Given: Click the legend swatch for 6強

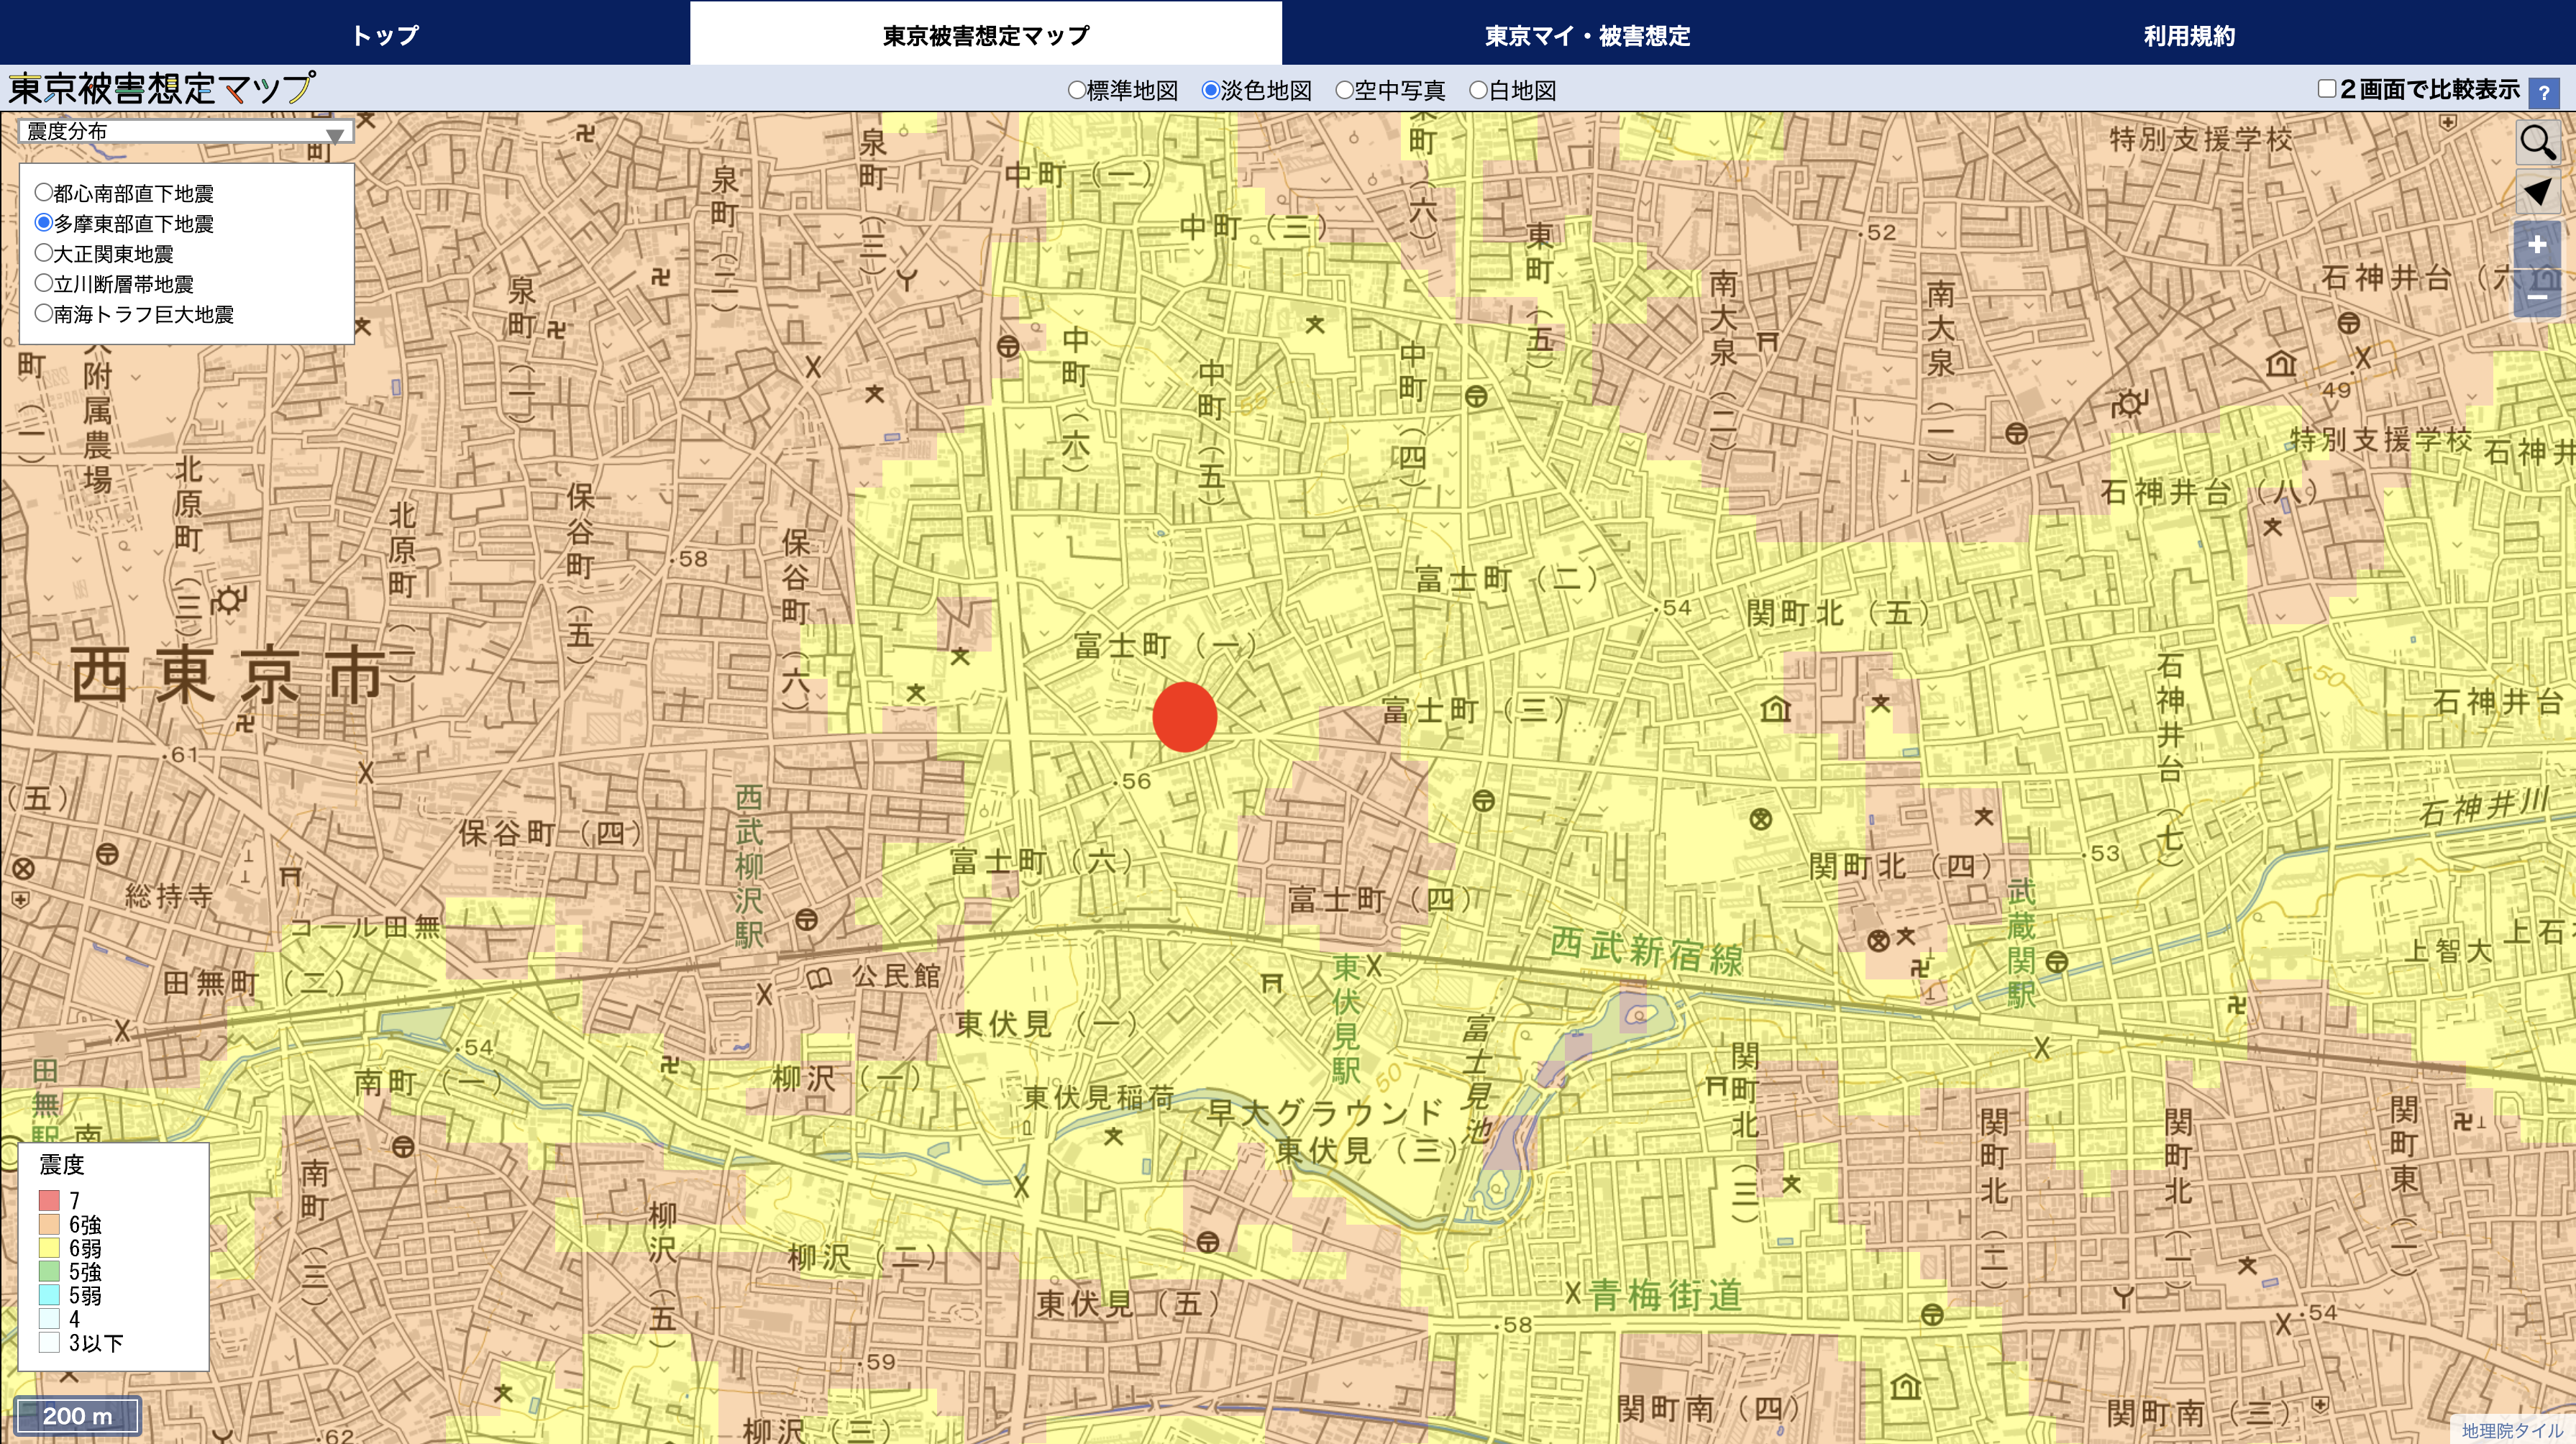Looking at the screenshot, I should [x=49, y=1224].
